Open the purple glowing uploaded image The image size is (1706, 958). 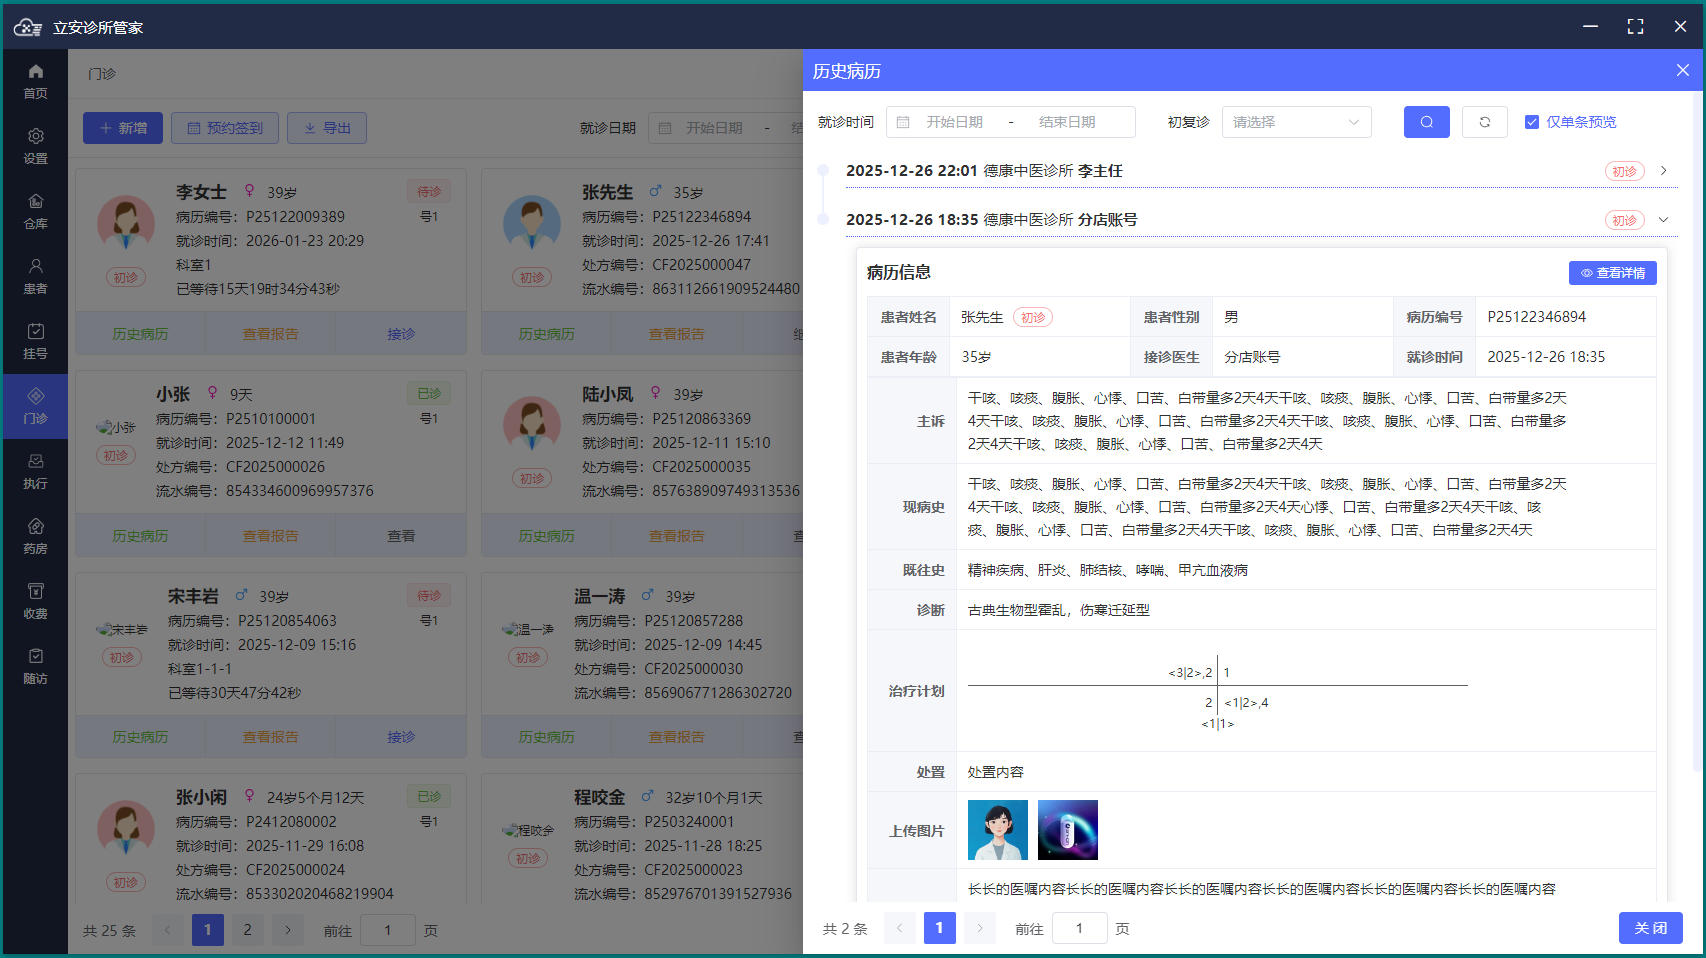(1068, 830)
